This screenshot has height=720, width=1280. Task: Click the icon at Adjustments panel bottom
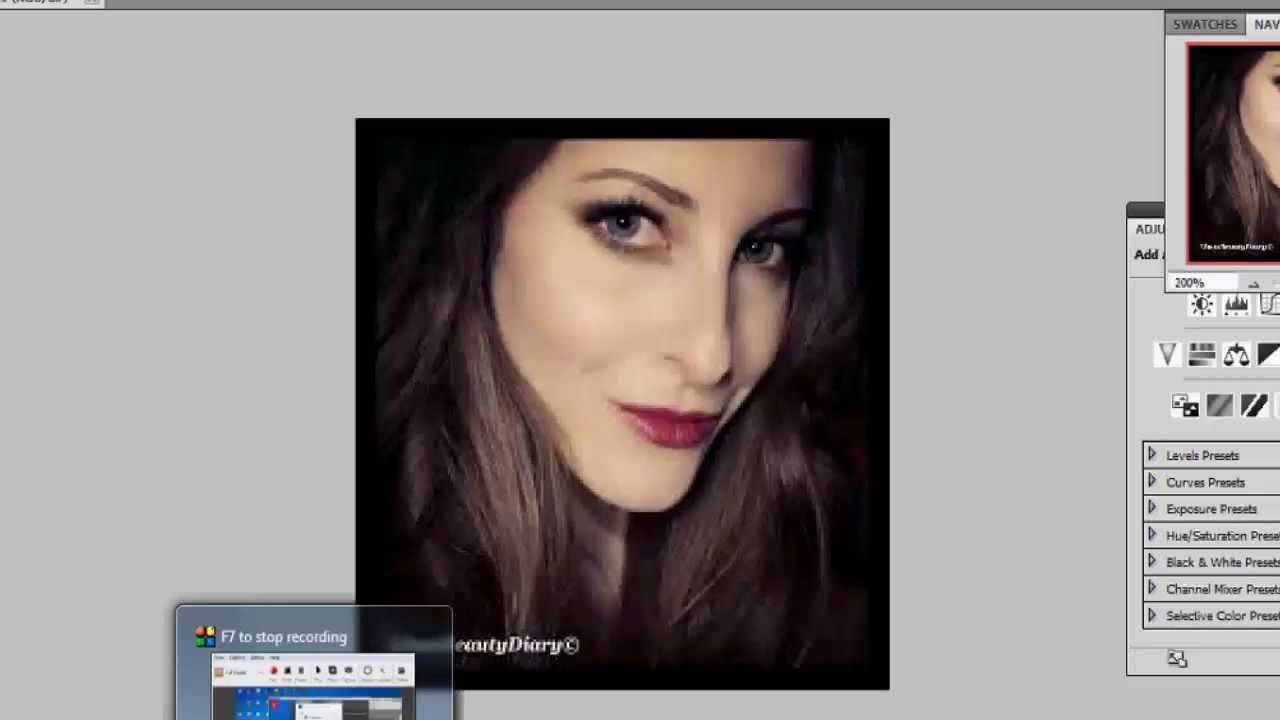coord(1177,659)
